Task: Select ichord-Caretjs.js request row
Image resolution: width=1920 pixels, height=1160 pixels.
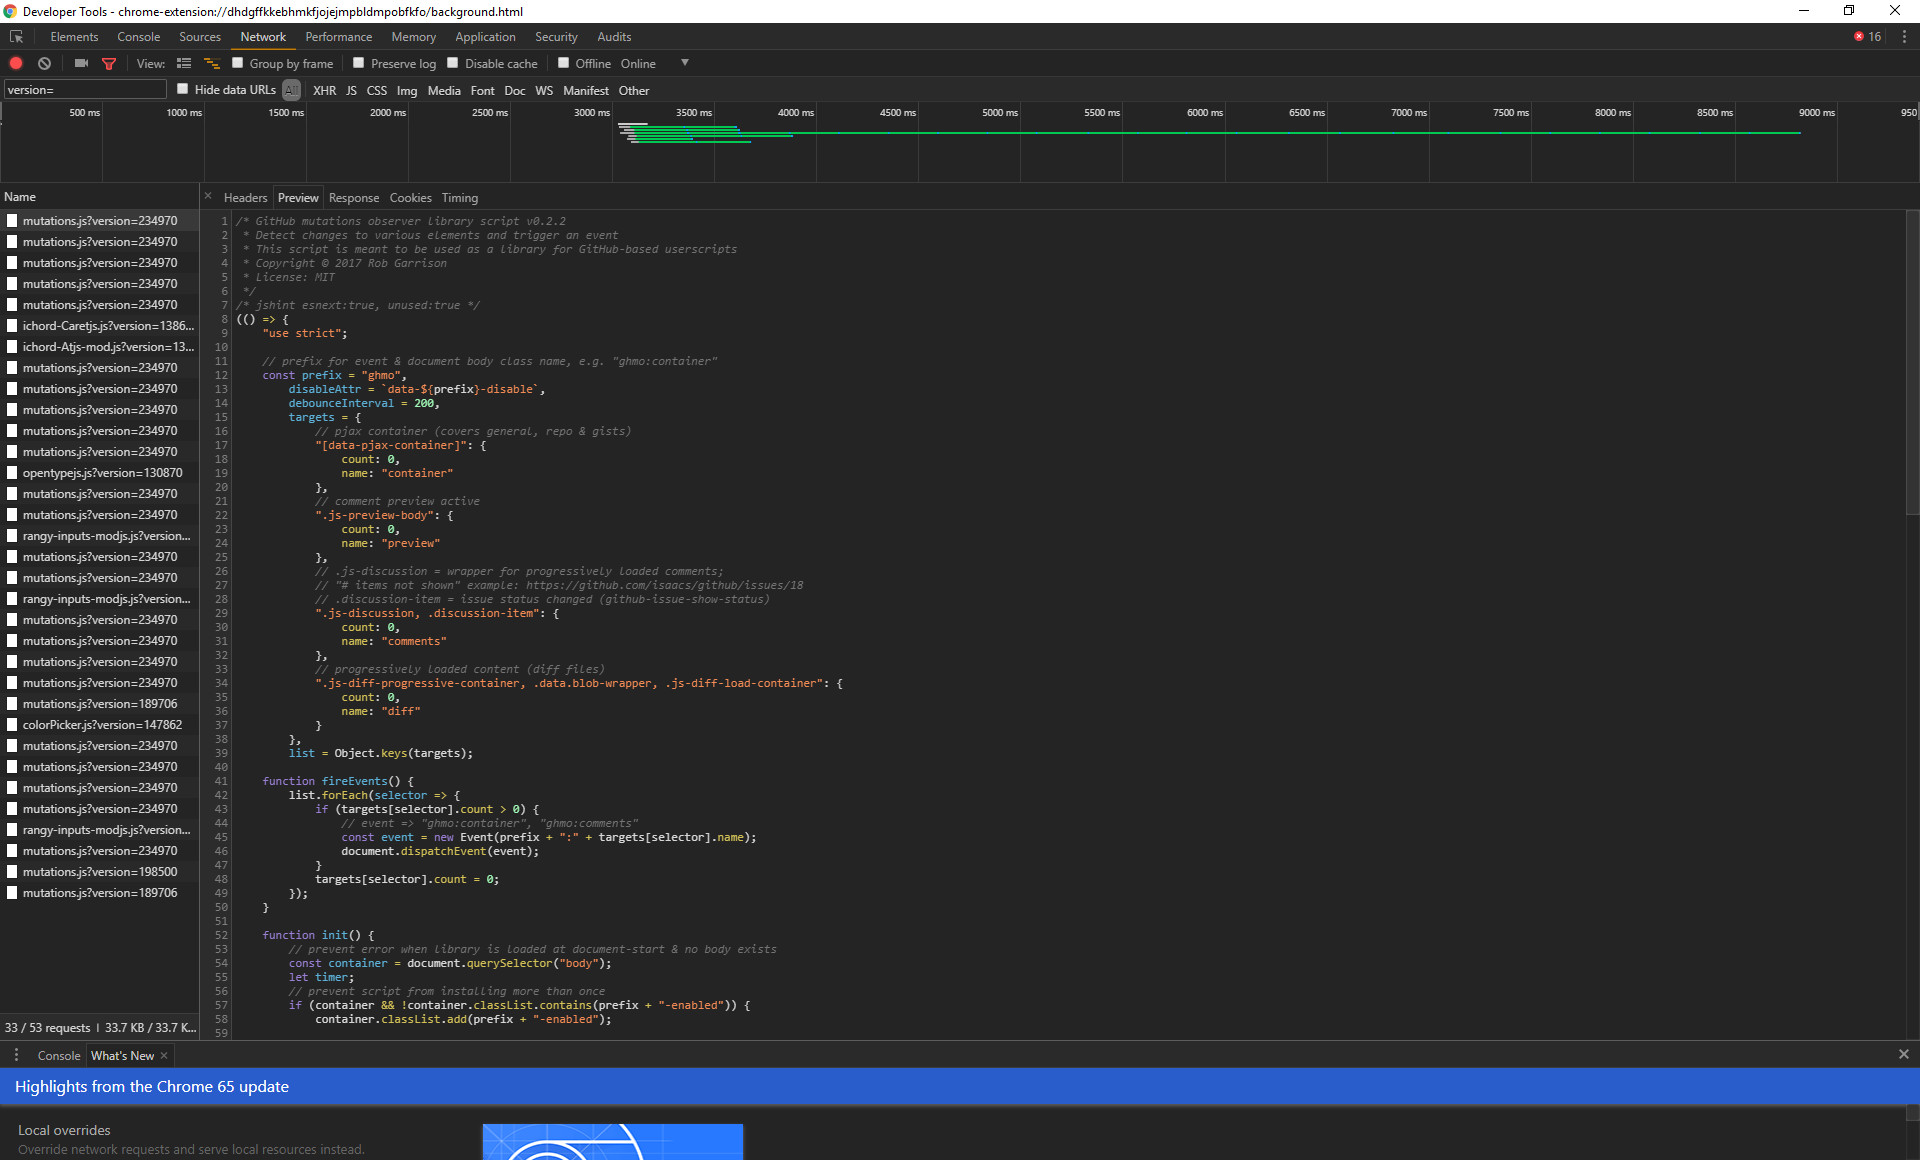Action: [x=100, y=326]
